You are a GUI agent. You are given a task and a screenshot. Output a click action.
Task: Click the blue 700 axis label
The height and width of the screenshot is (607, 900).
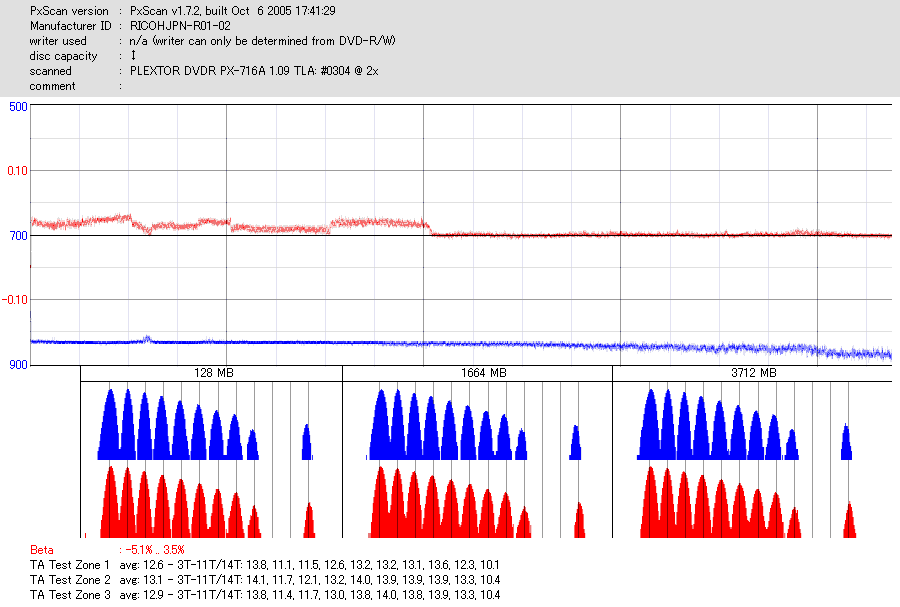pyautogui.click(x=18, y=235)
